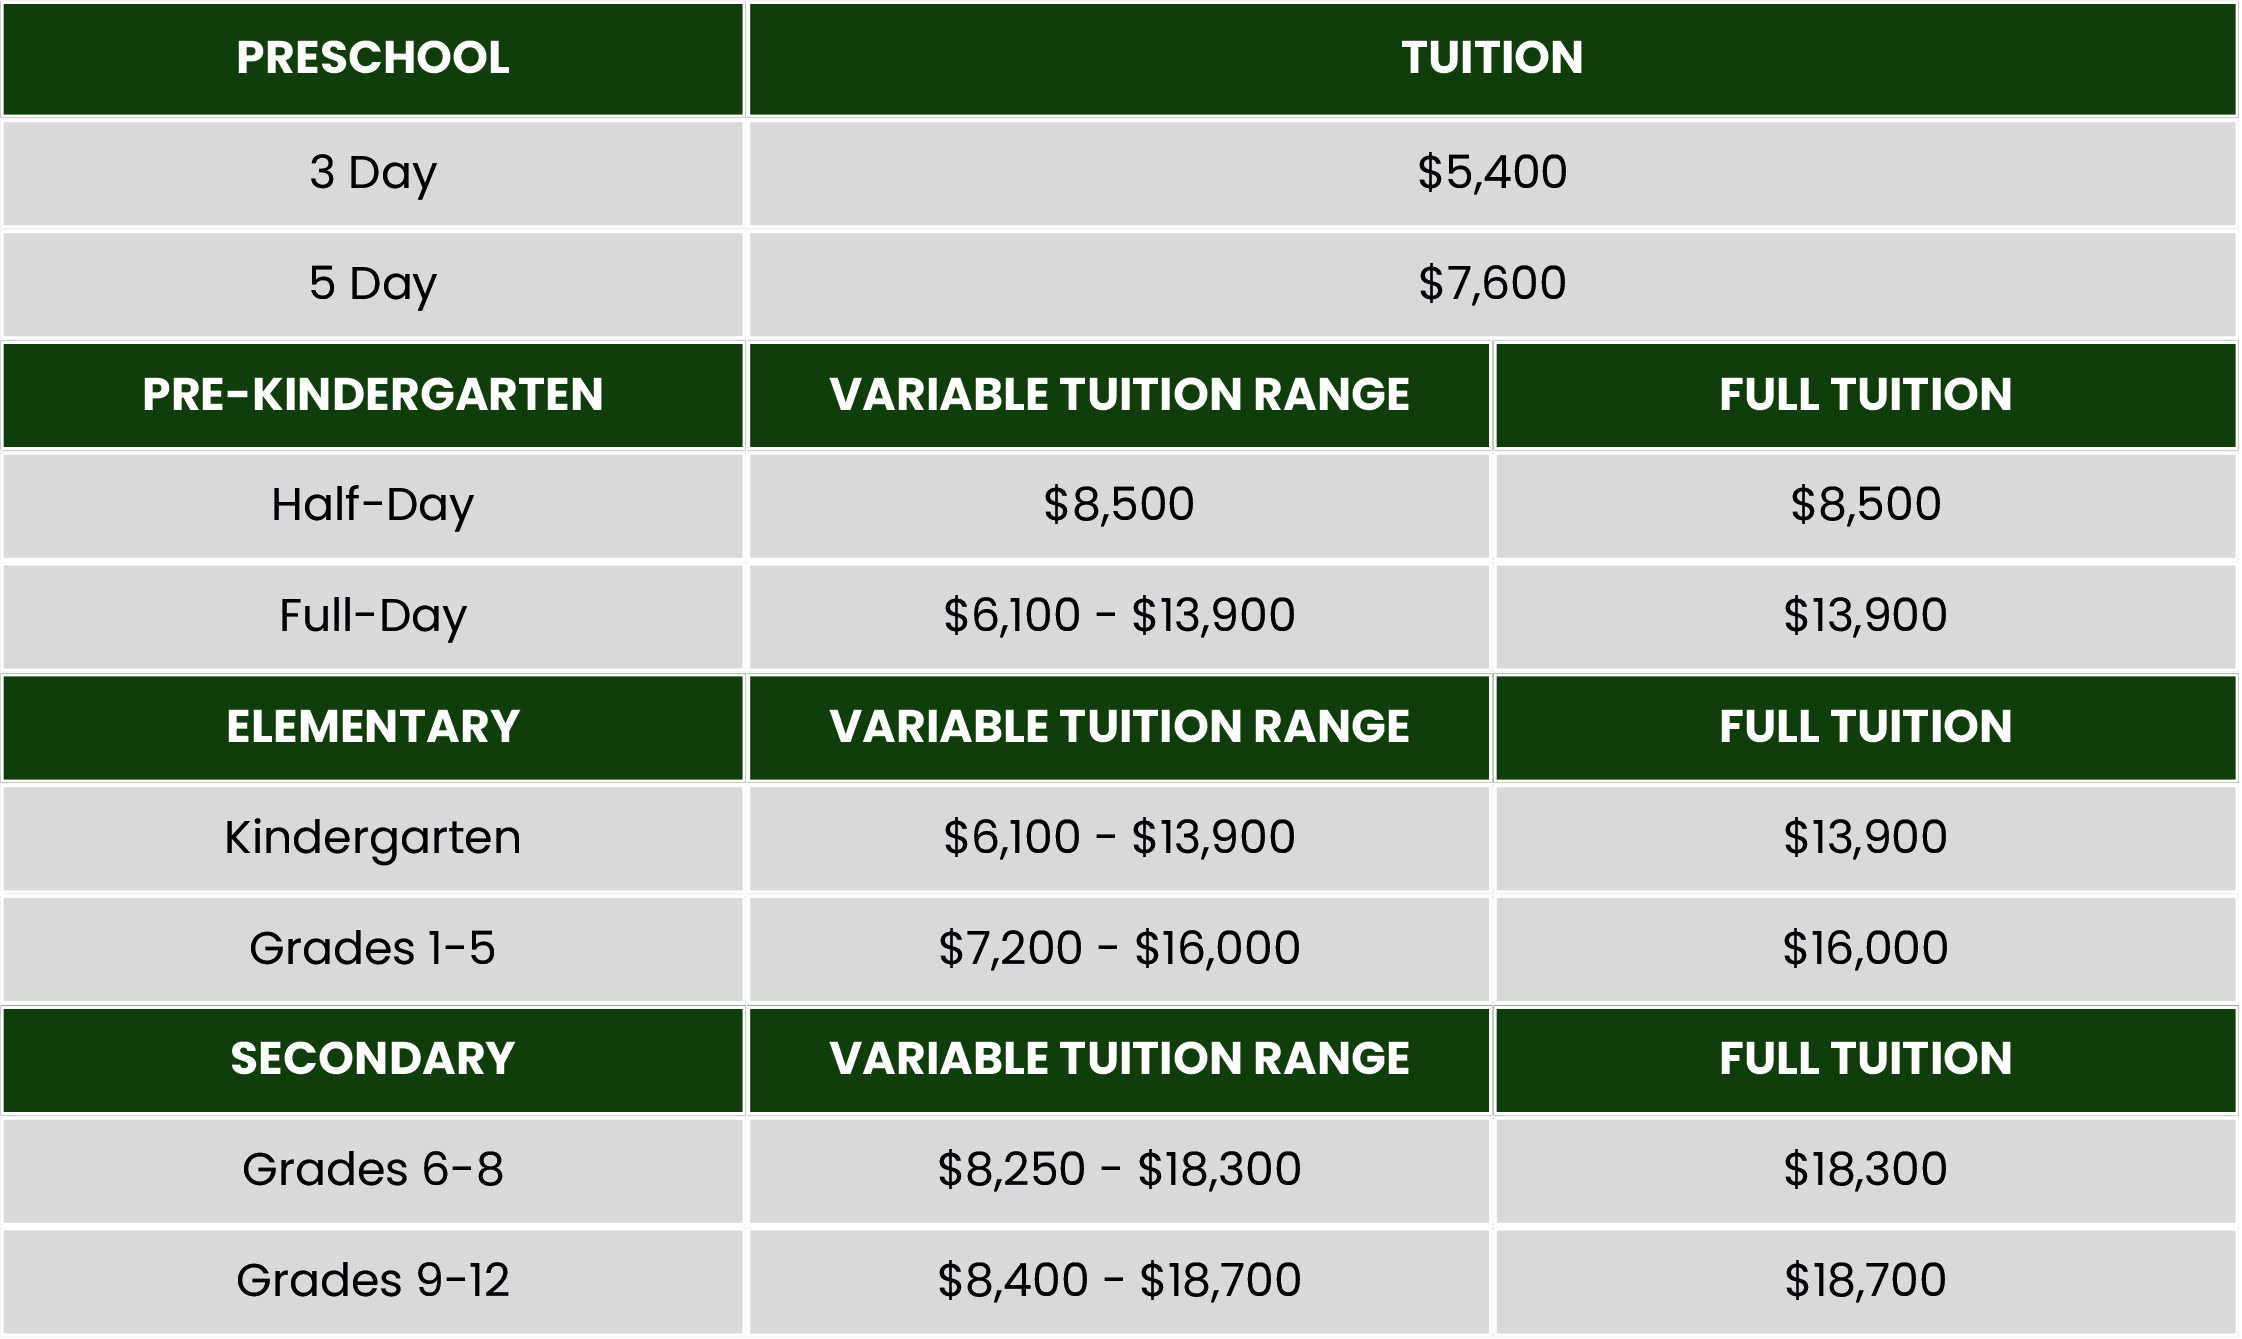Select the top TUITION header cell
Viewport: 2242px width, 1339px height.
click(1491, 58)
